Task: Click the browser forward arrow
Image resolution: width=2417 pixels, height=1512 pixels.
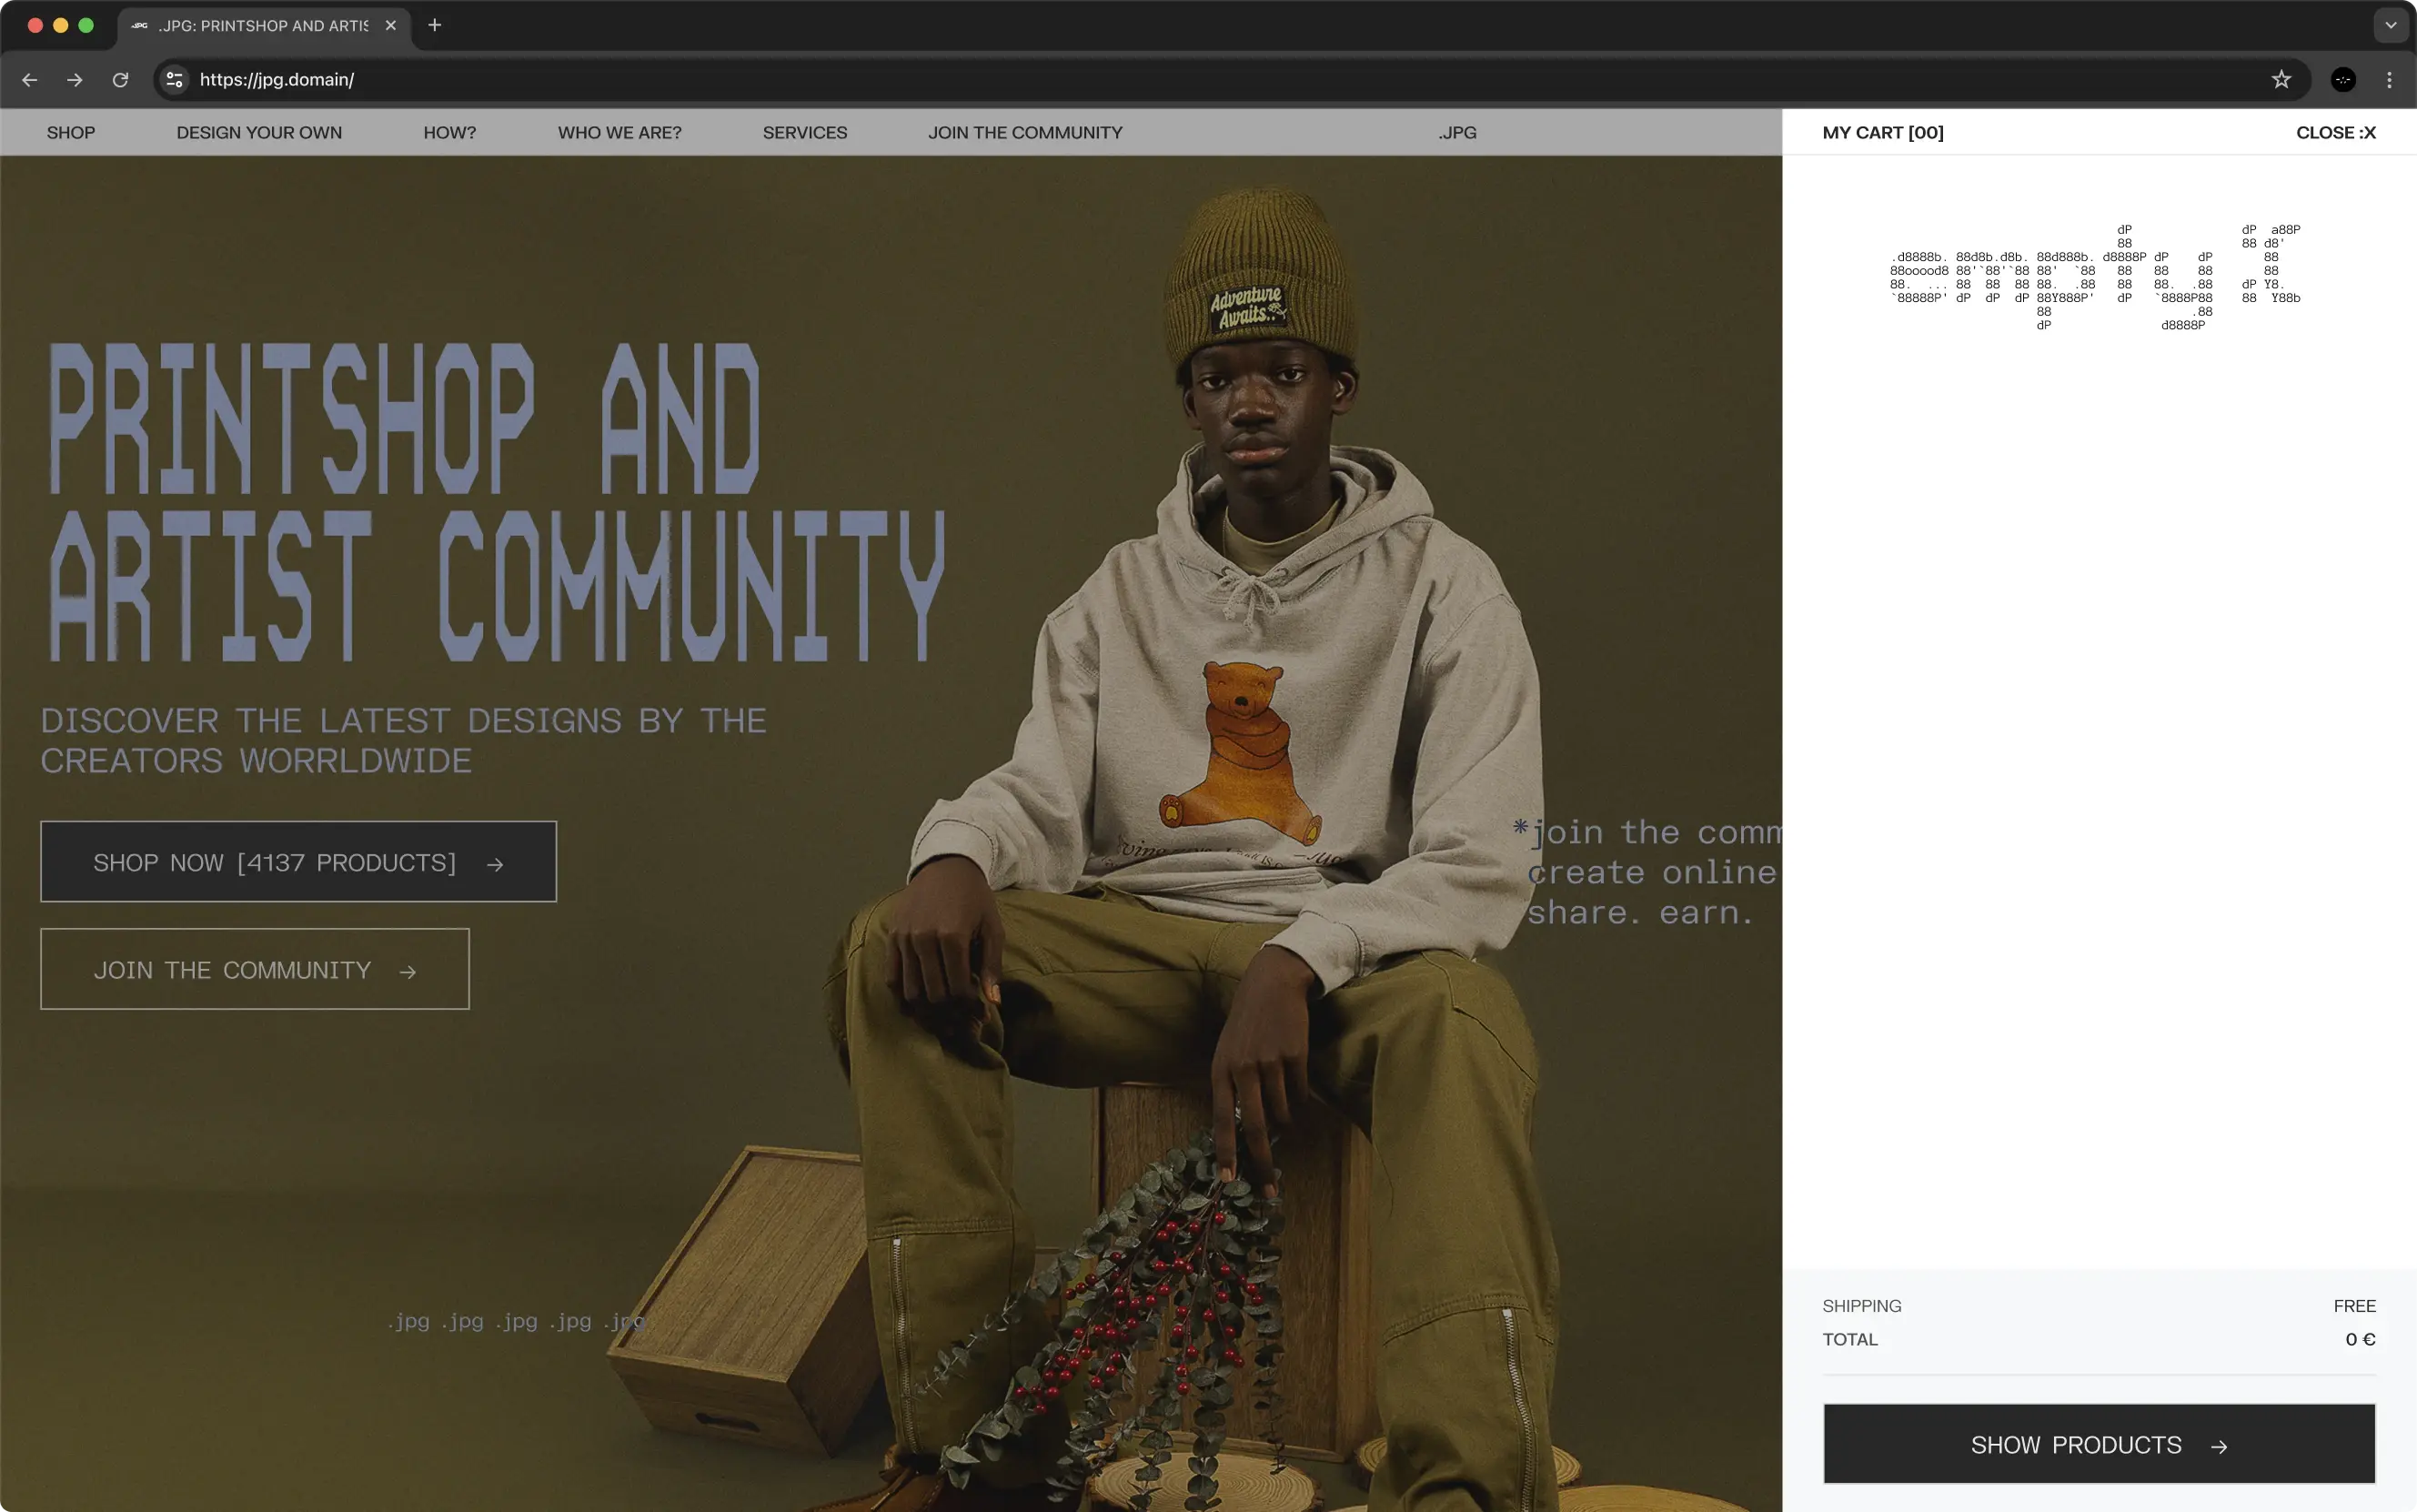Action: pyautogui.click(x=75, y=80)
